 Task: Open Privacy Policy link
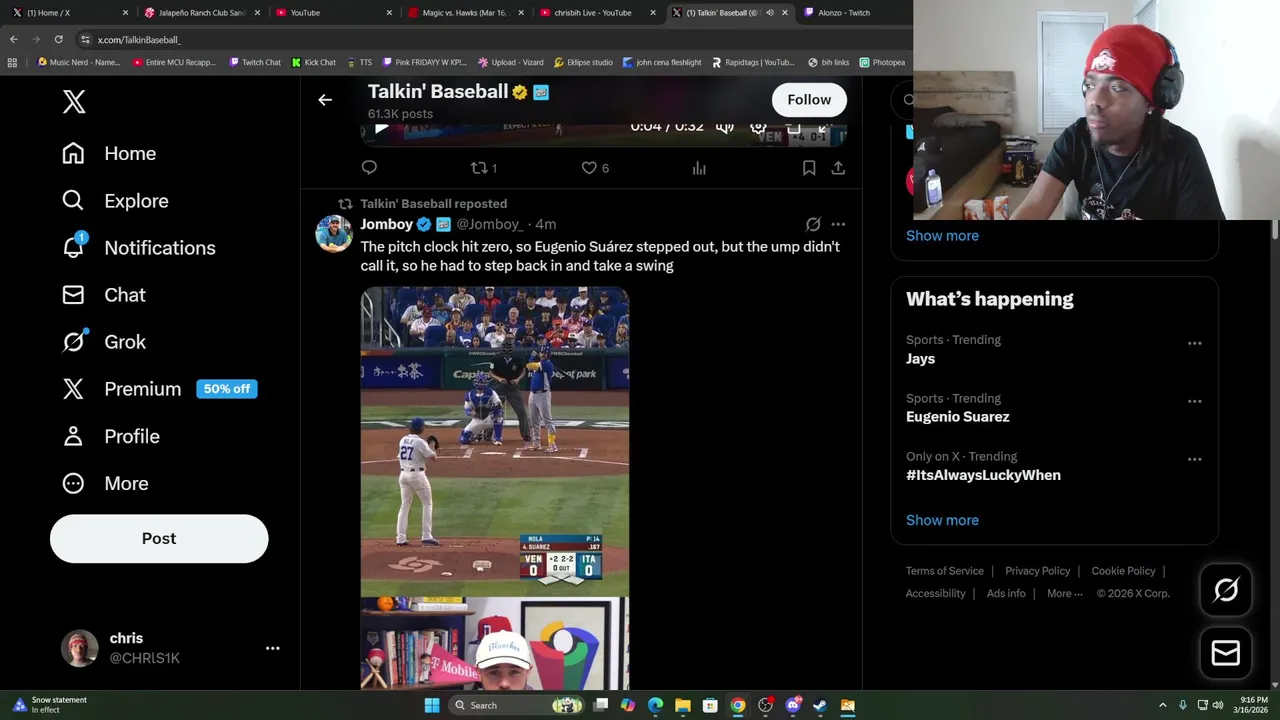pyautogui.click(x=1037, y=571)
